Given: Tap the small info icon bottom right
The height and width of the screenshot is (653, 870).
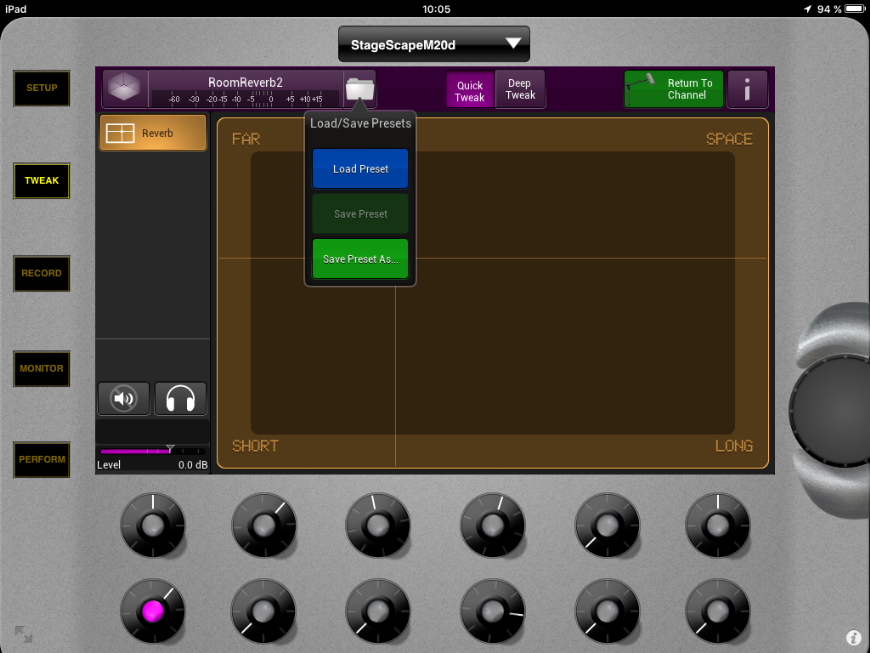Looking at the screenshot, I should 853,637.
